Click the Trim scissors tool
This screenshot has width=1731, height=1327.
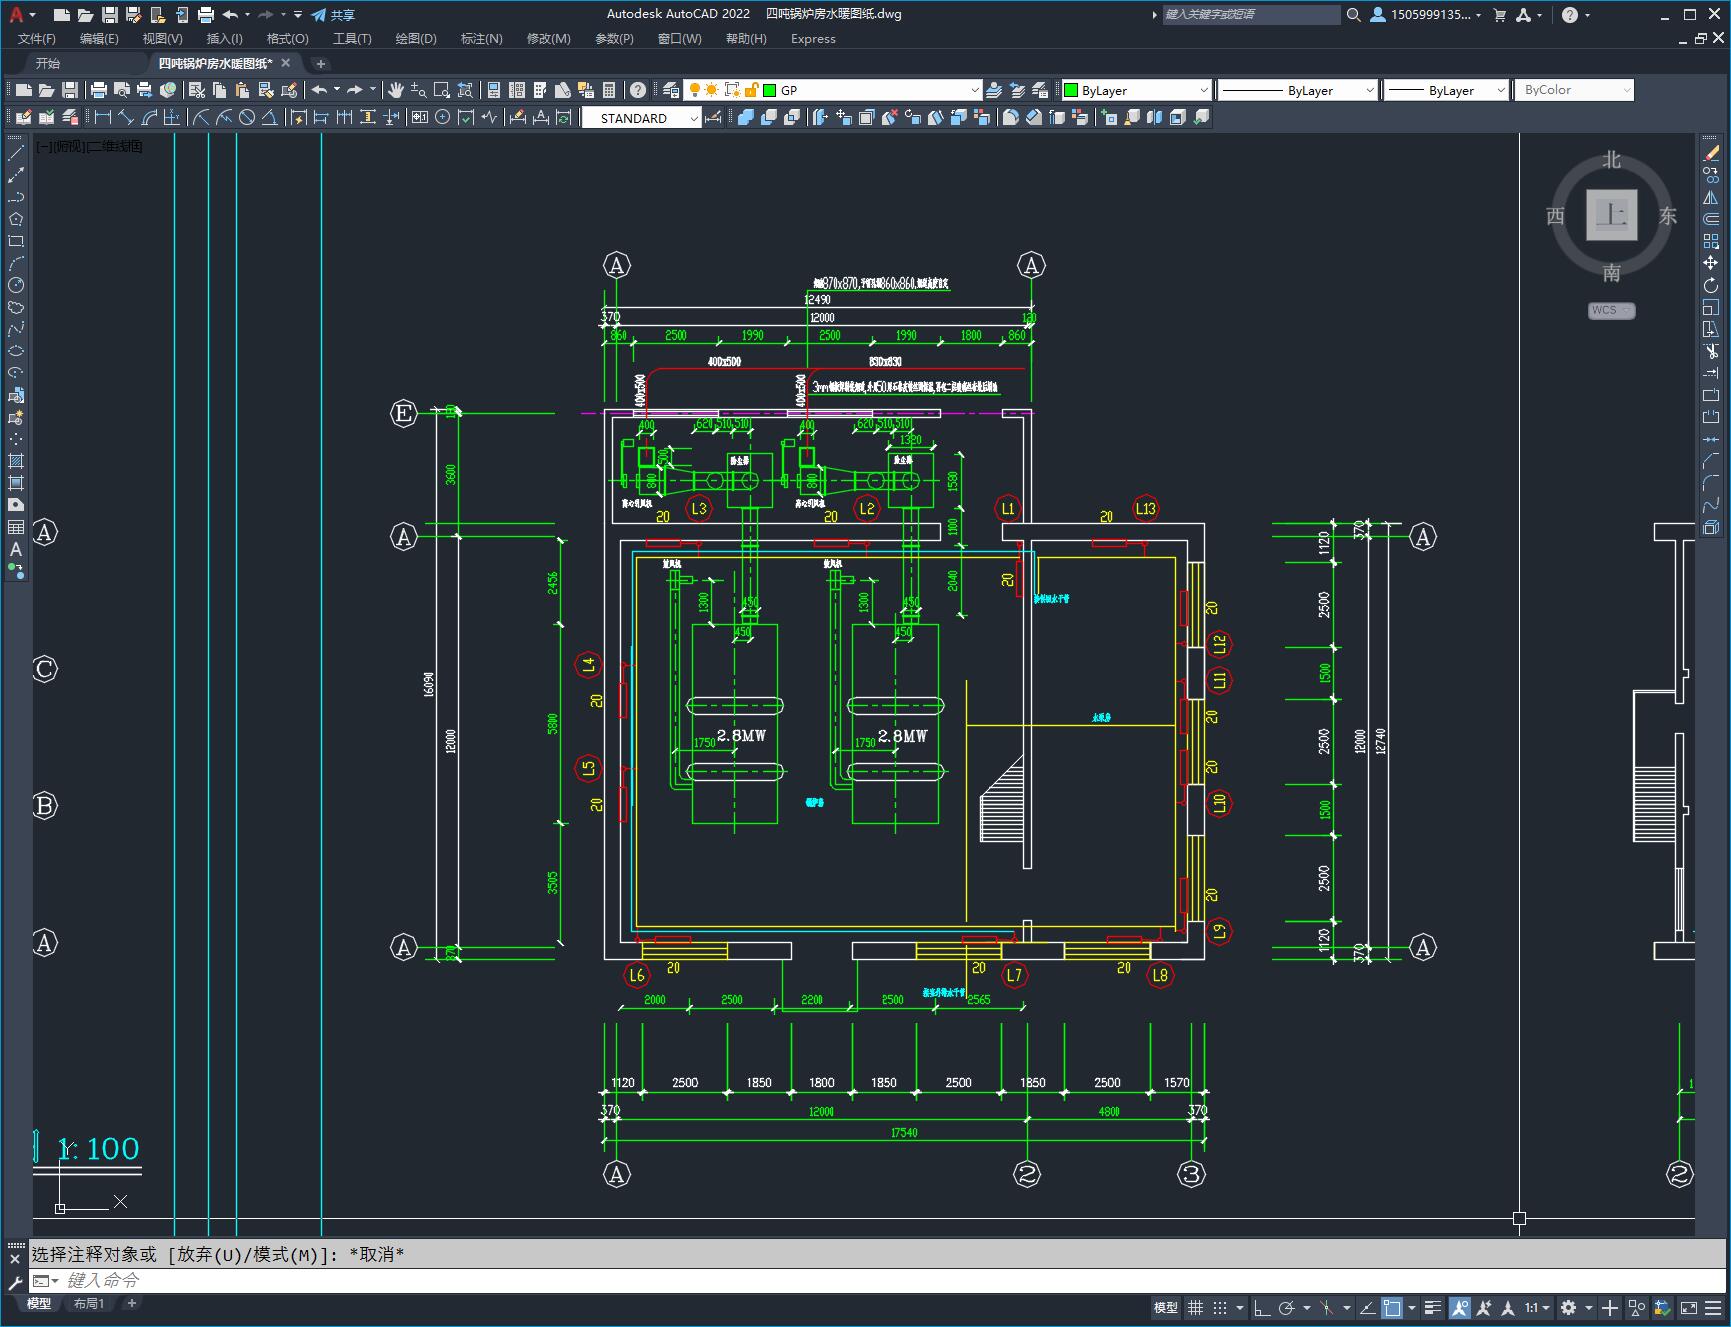pyautogui.click(x=1711, y=351)
